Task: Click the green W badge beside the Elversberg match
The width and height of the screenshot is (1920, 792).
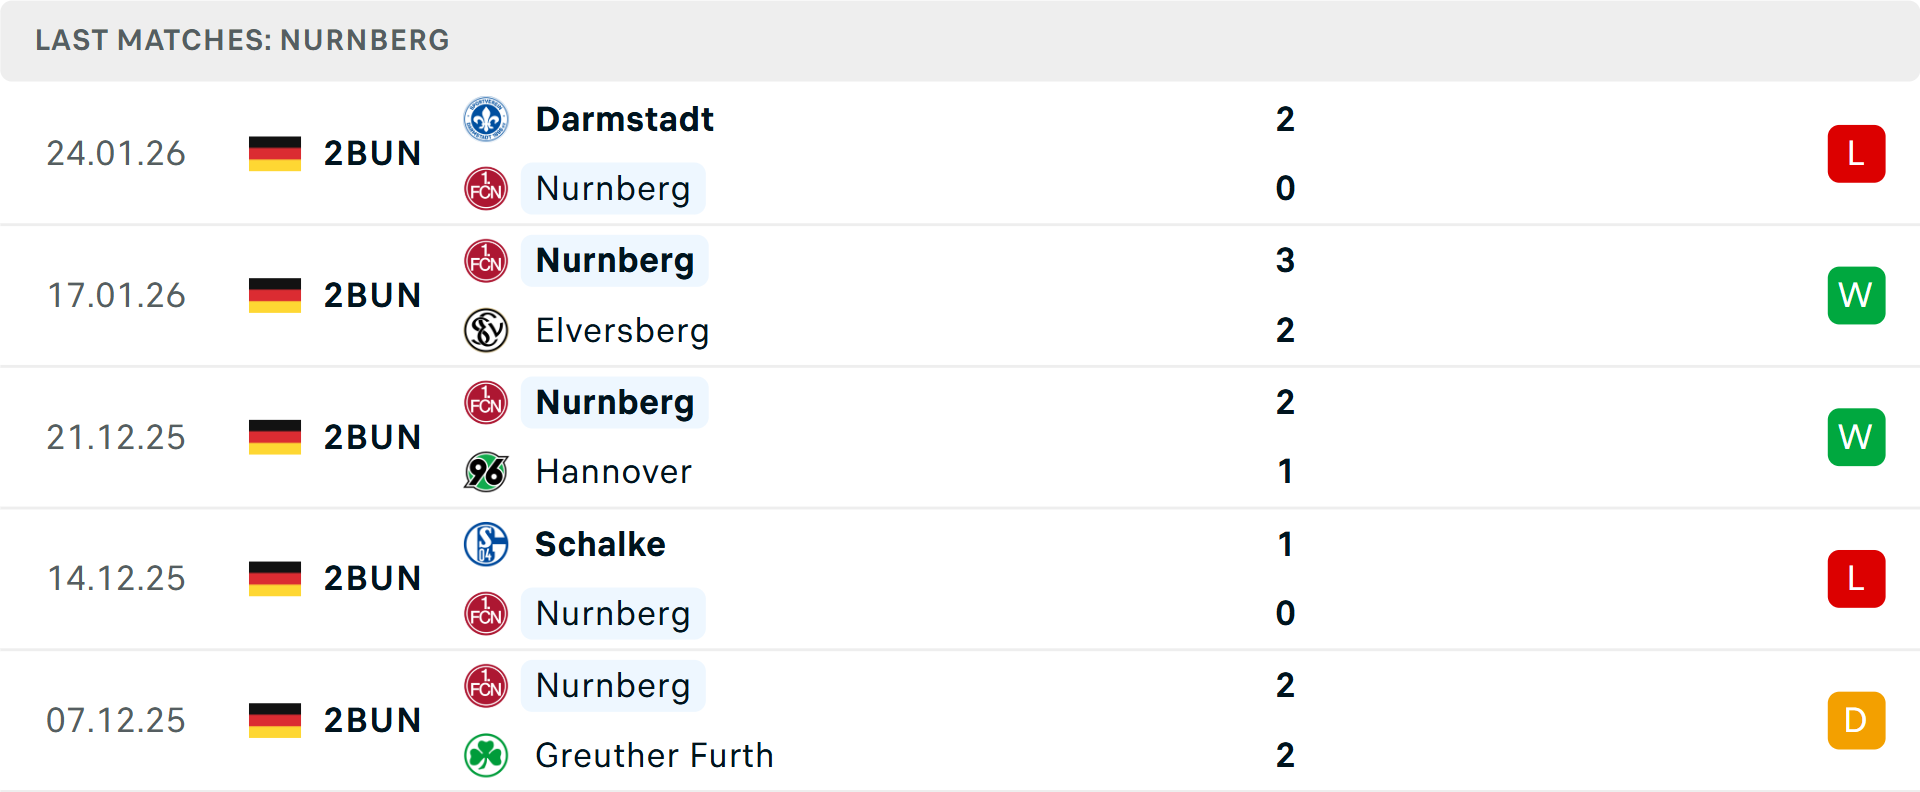Action: coord(1856,295)
